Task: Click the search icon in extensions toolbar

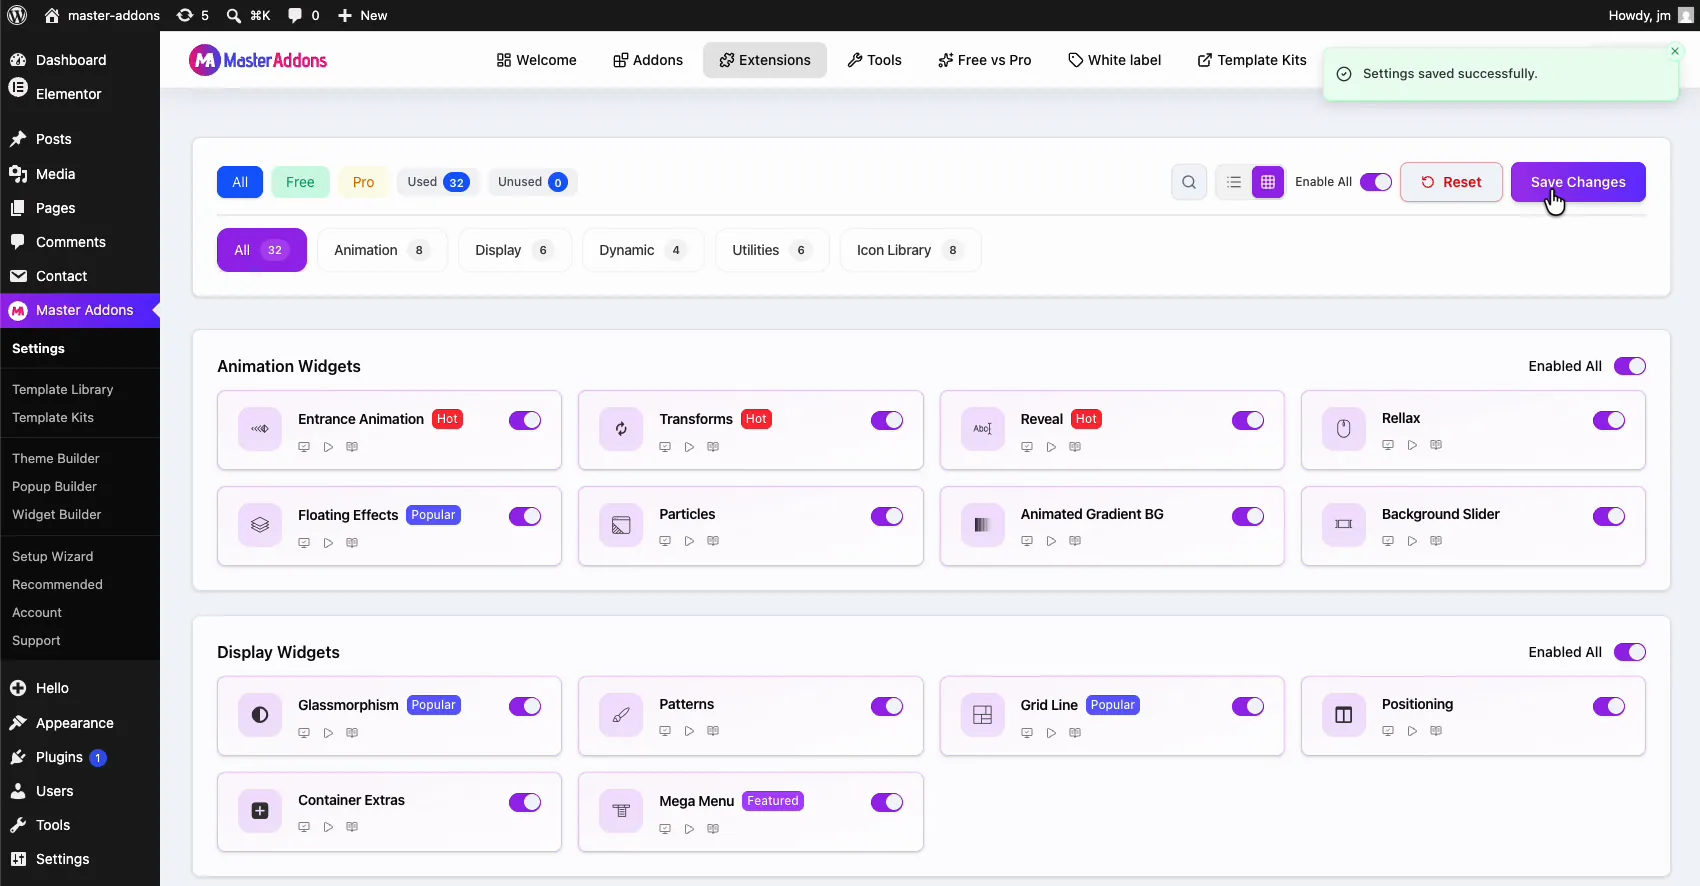Action: (x=1189, y=182)
